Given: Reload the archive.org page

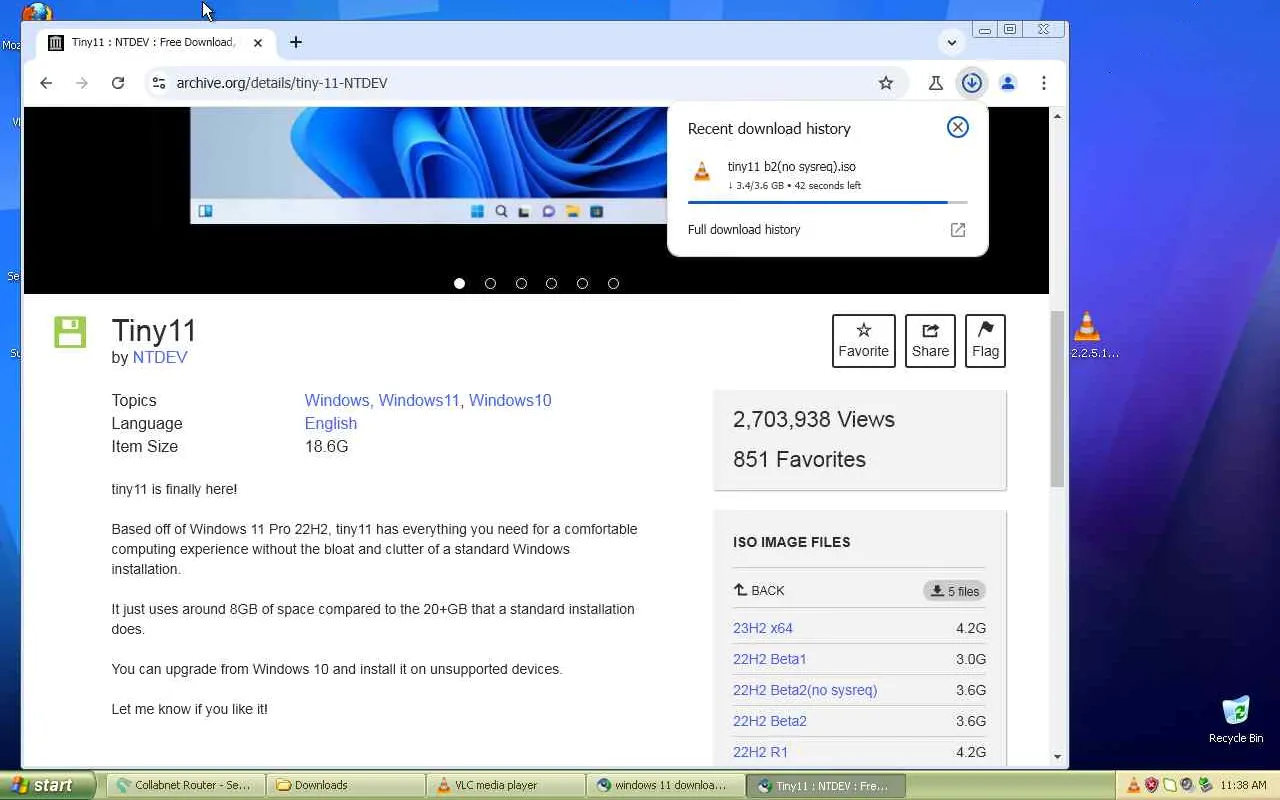Looking at the screenshot, I should [x=118, y=83].
